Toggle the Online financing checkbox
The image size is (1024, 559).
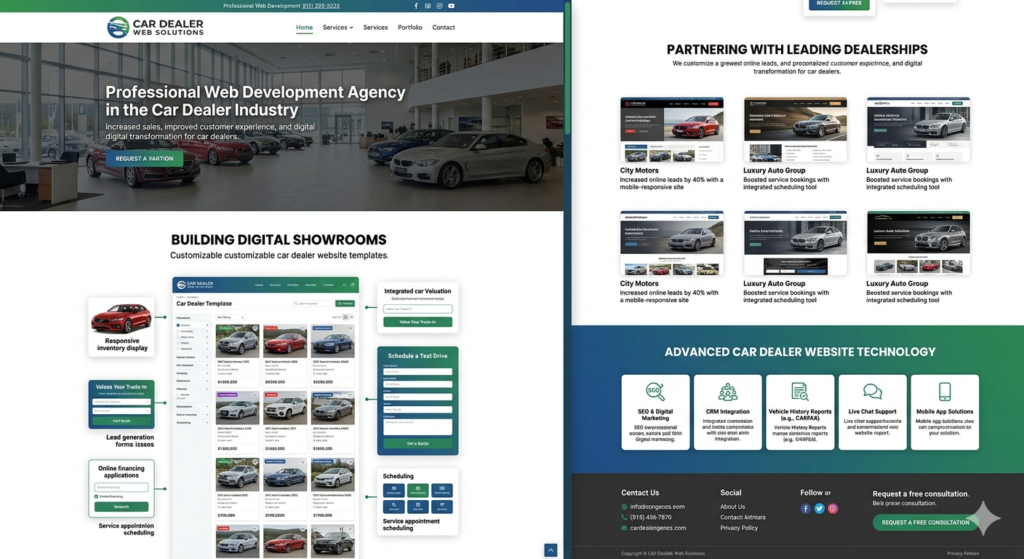[x=97, y=496]
